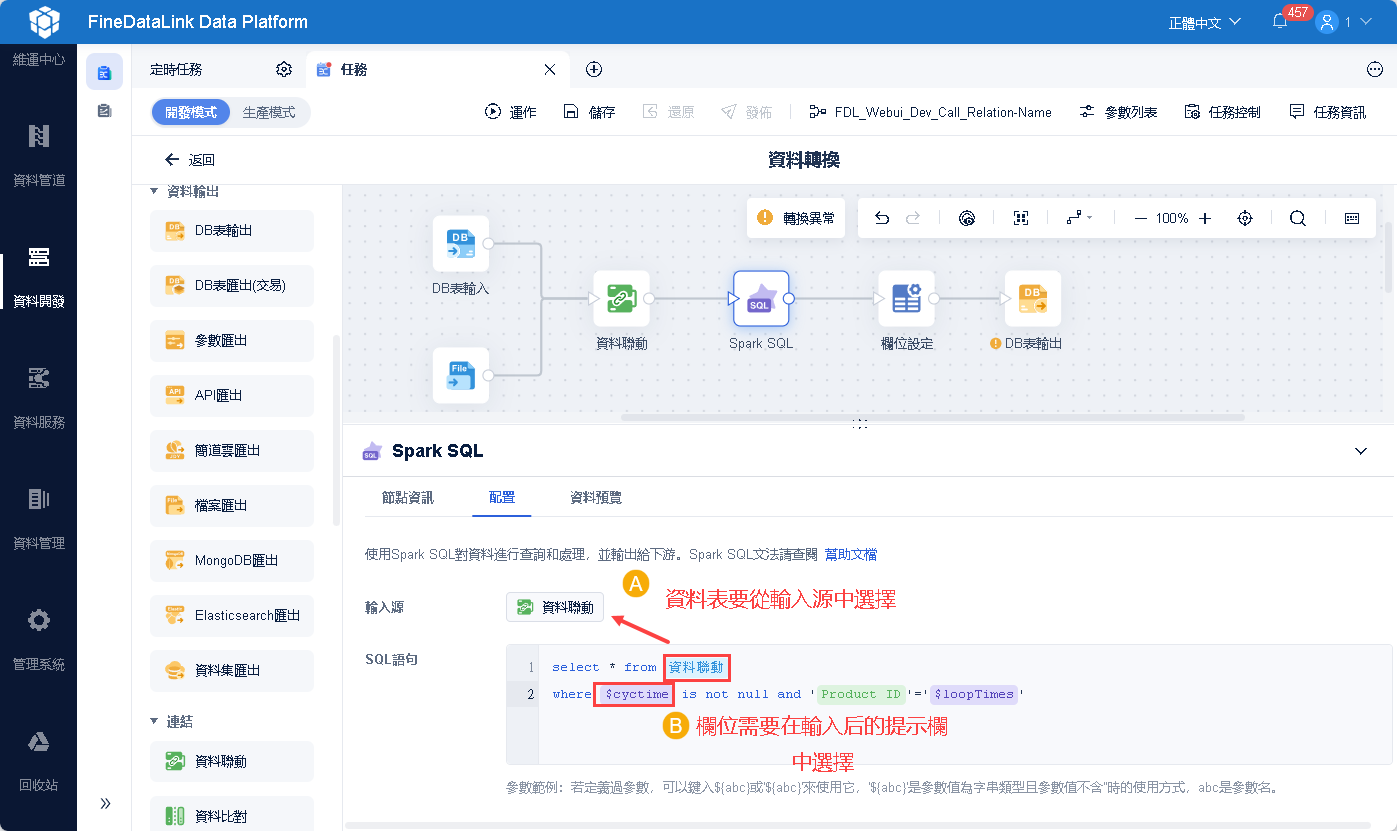1397x831 pixels.
Task: Add a new tab with plus icon
Action: tap(594, 69)
